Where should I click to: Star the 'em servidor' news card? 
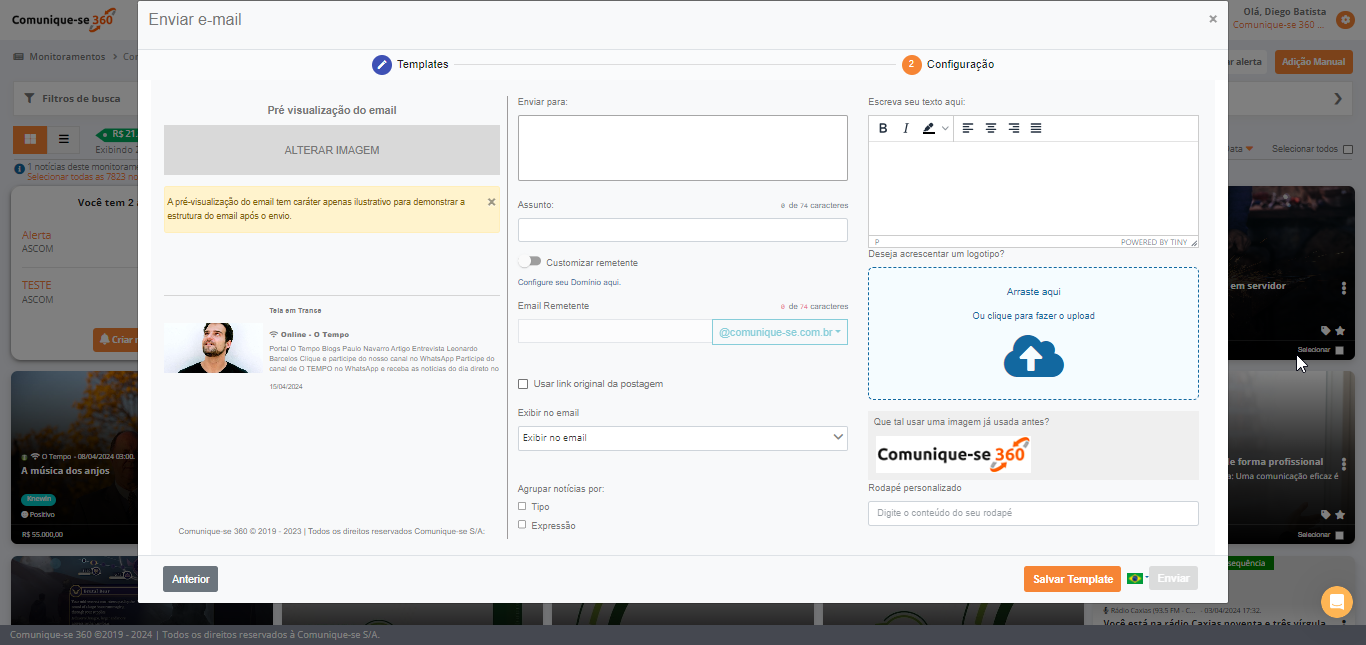pos(1340,331)
